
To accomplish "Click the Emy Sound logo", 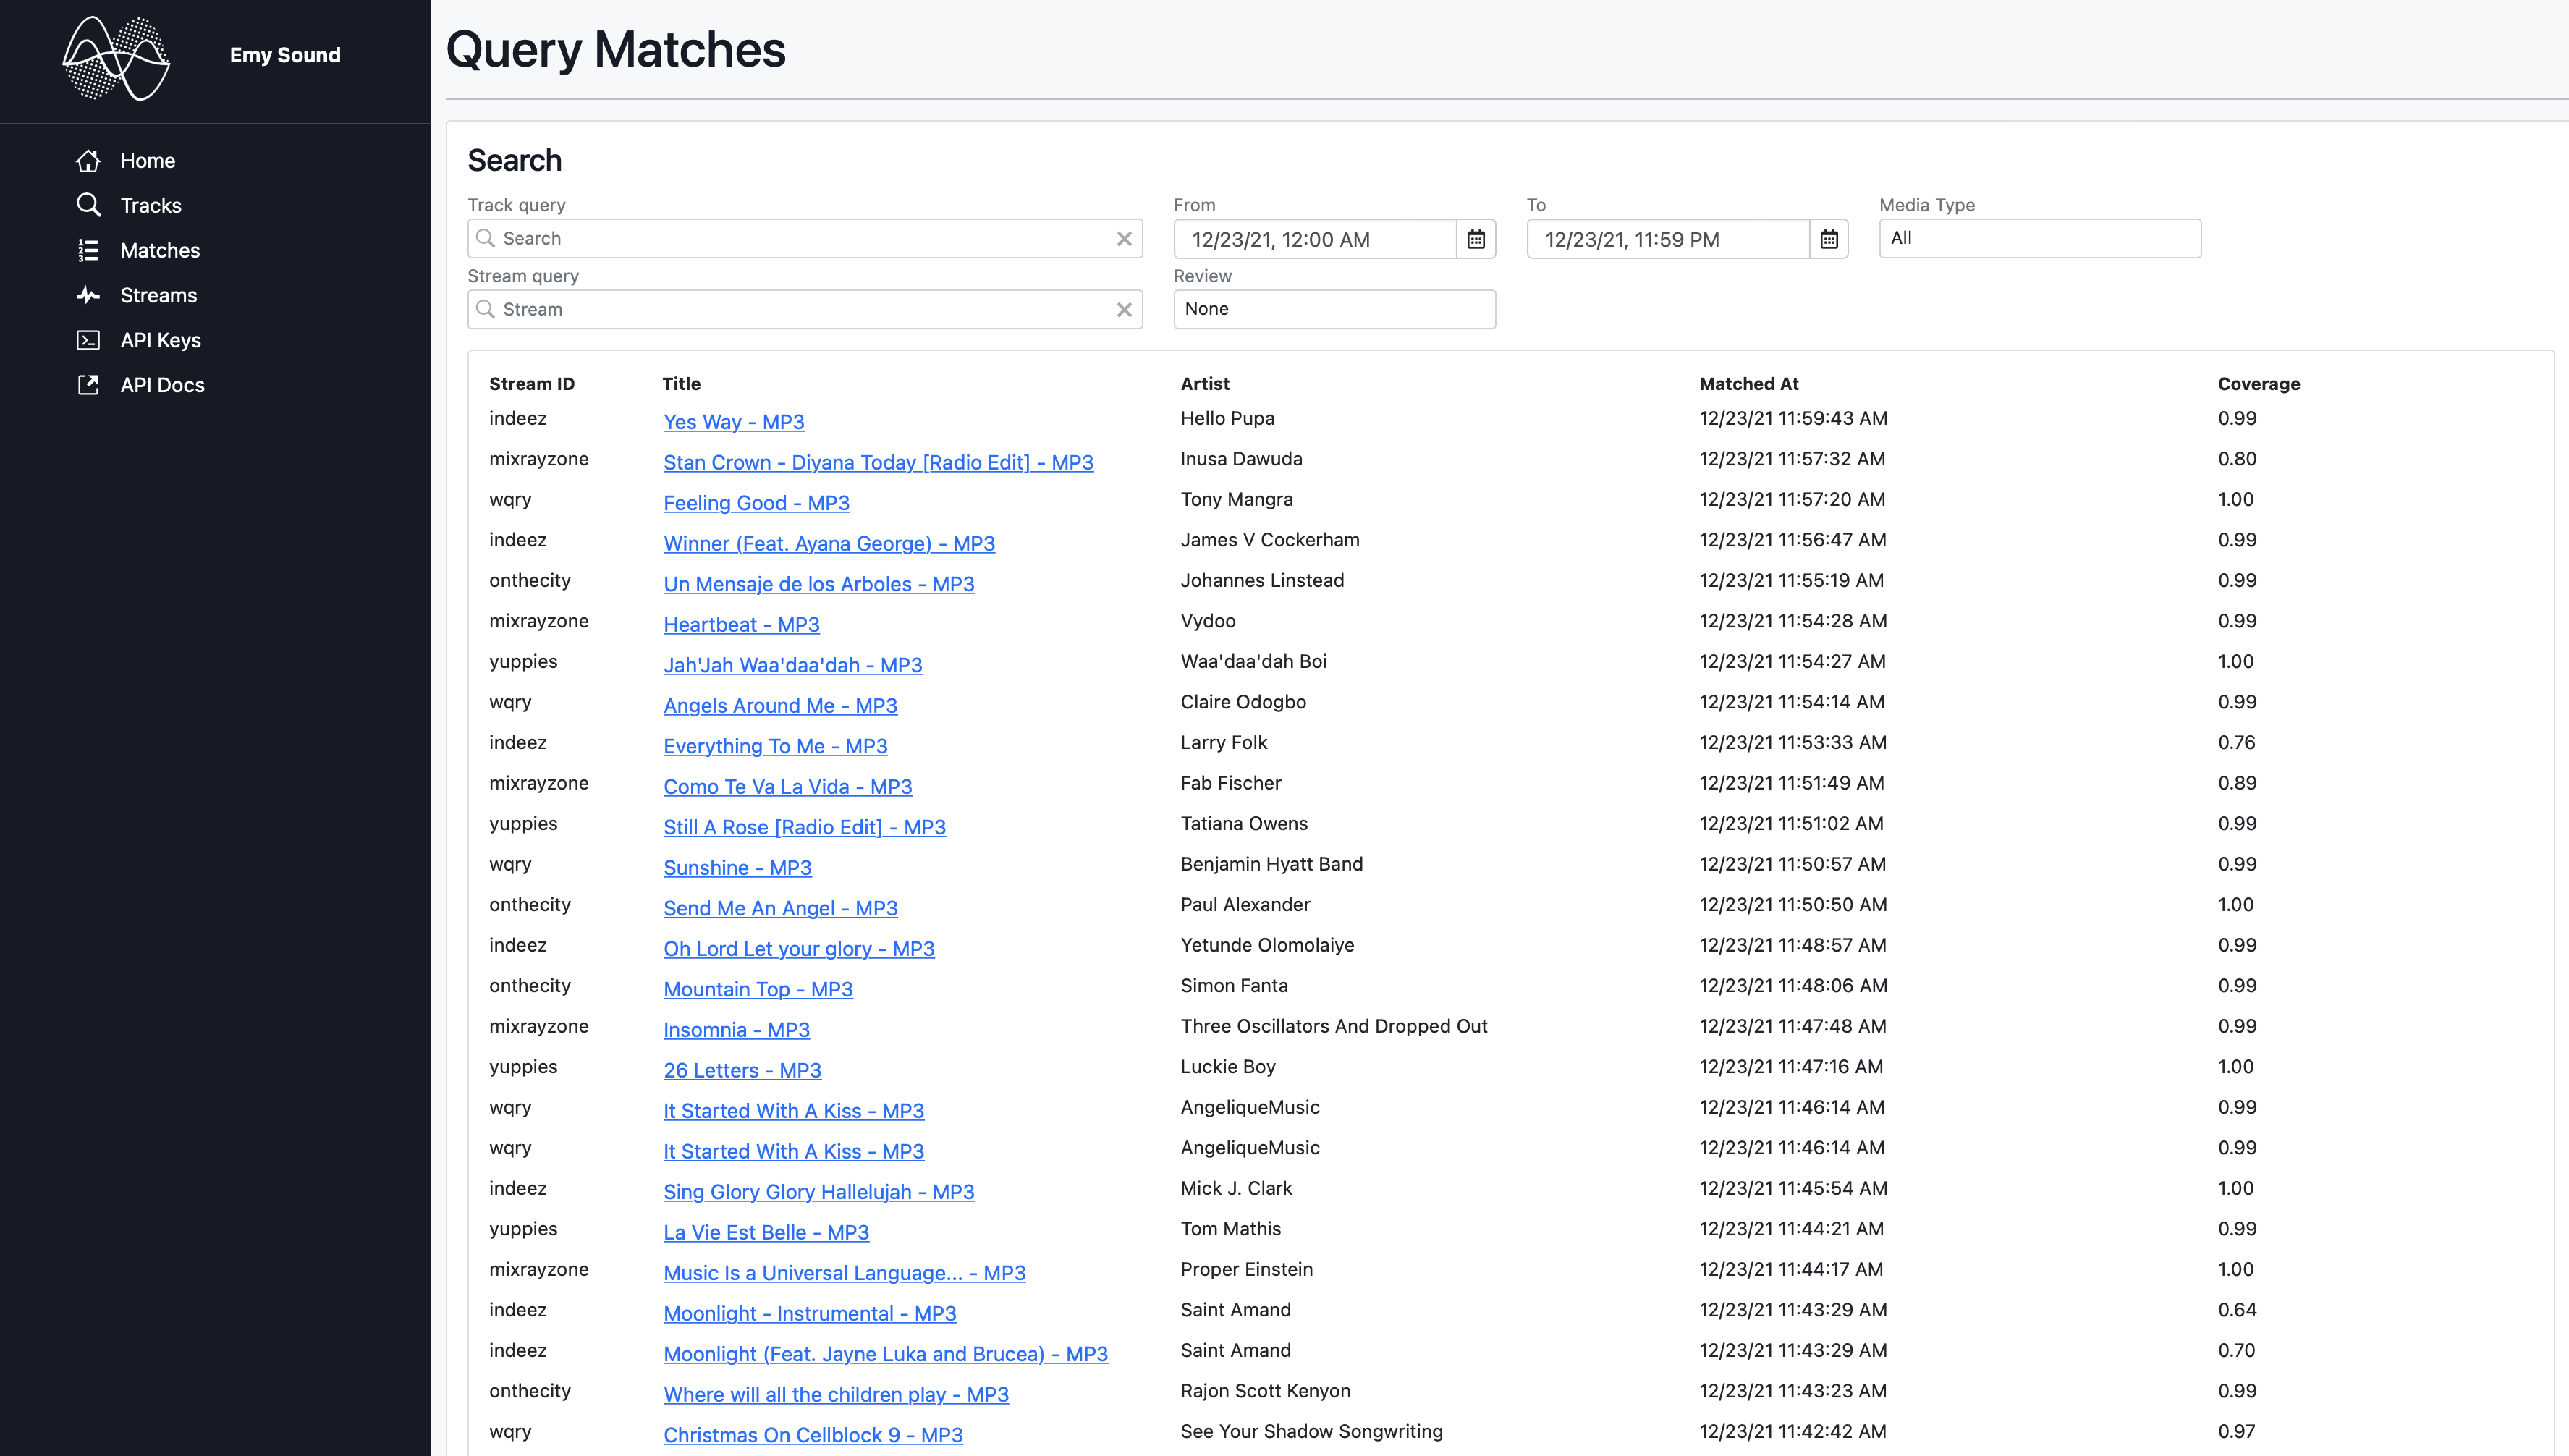I will click(117, 58).
